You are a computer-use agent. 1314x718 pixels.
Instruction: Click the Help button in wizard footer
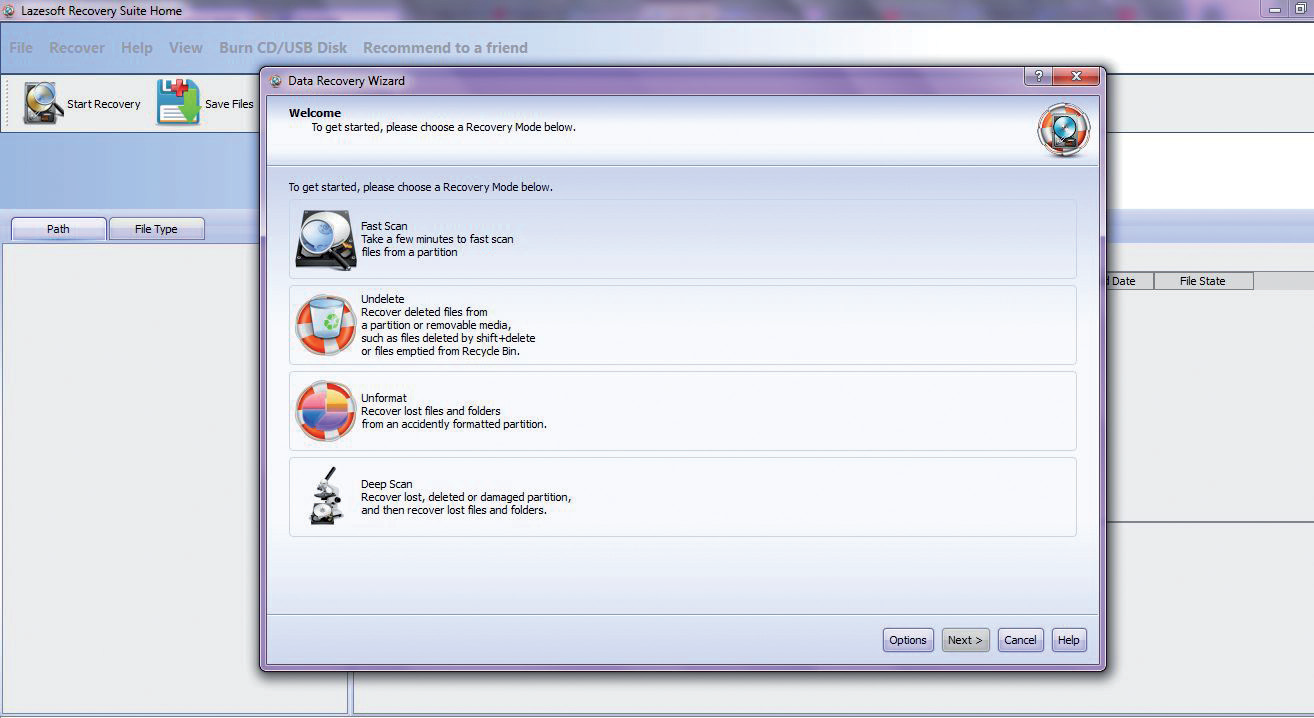(1069, 640)
